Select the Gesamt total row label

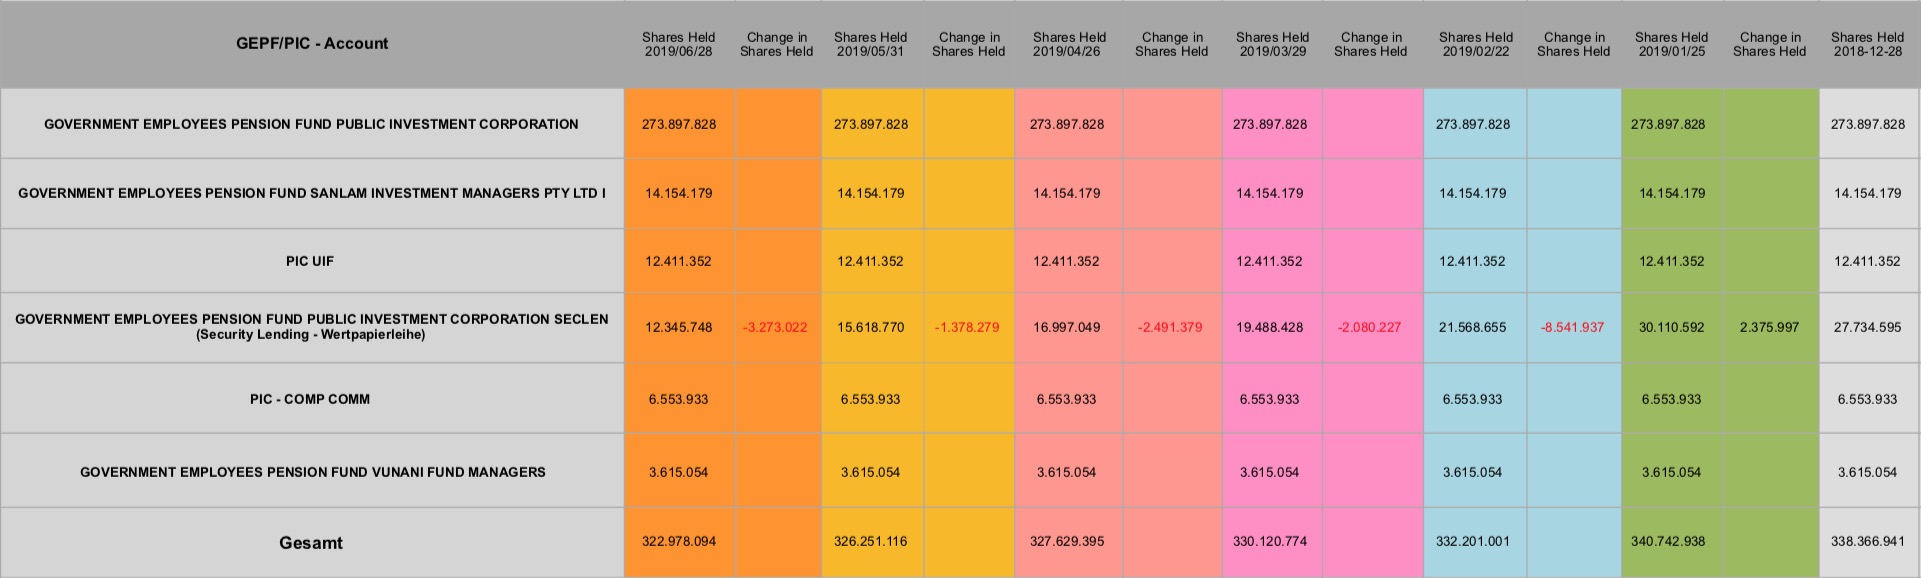310,543
